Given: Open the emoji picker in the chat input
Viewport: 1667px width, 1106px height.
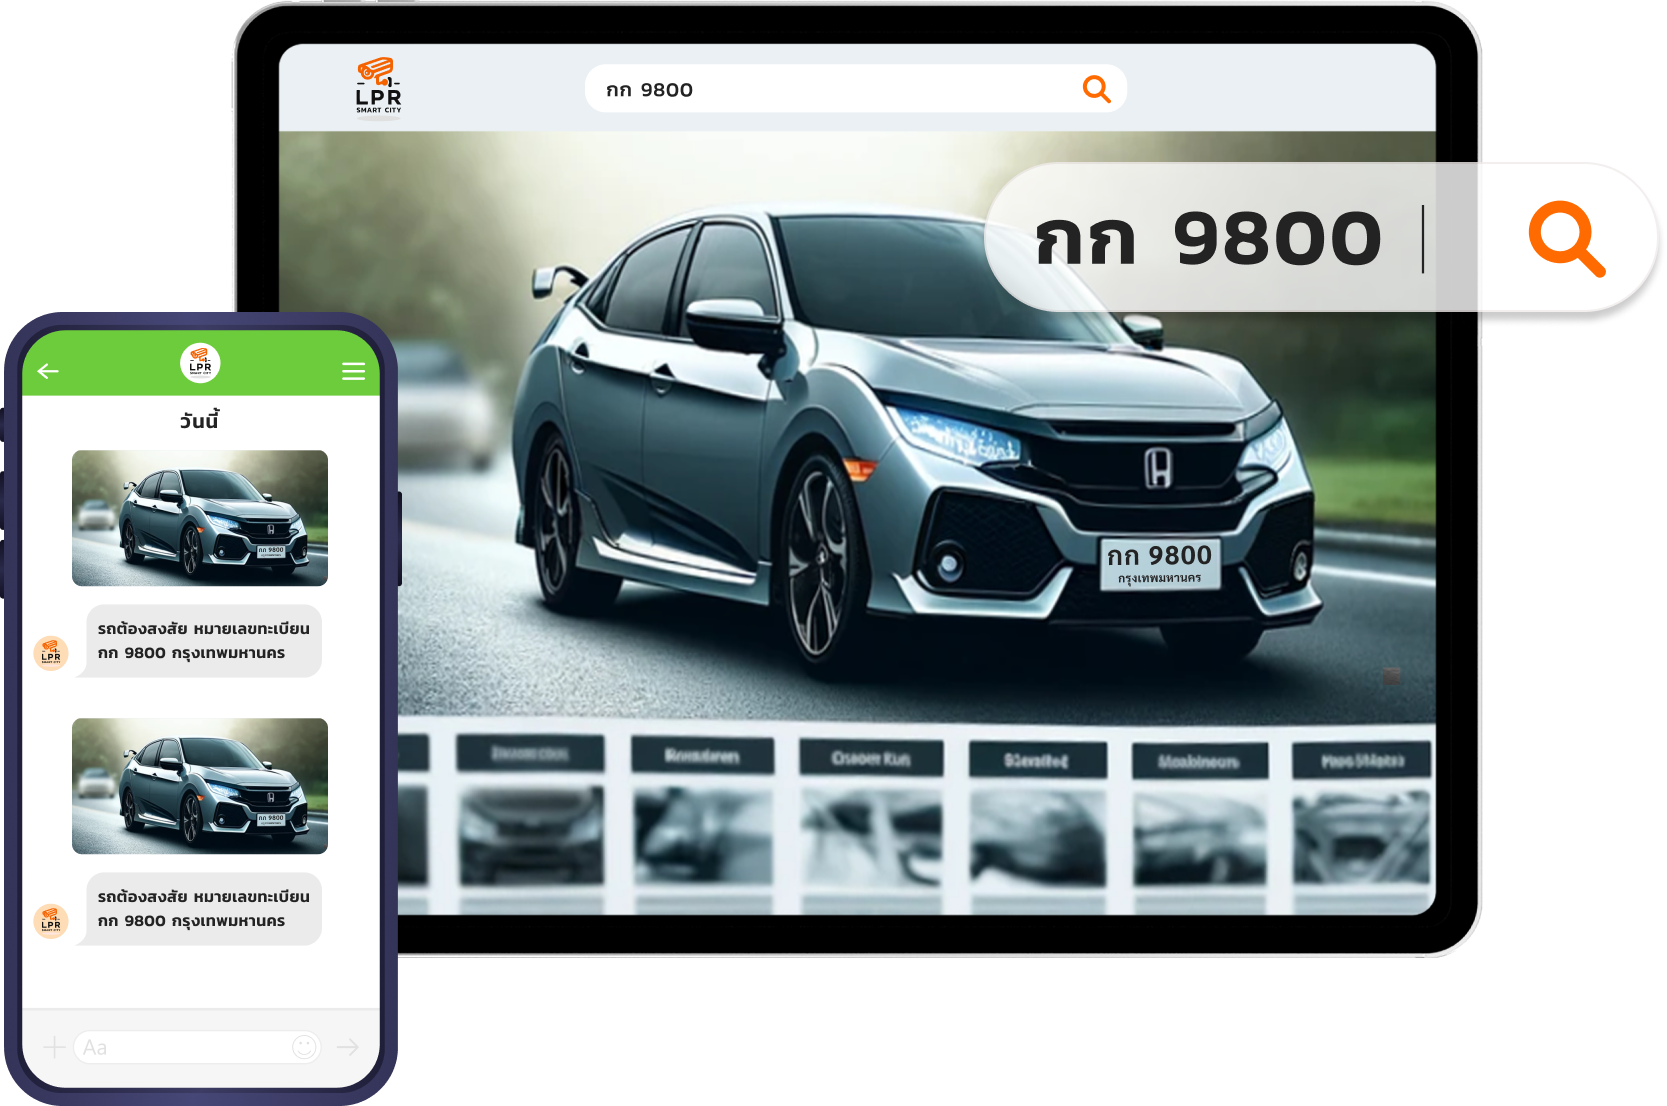Looking at the screenshot, I should (305, 1047).
